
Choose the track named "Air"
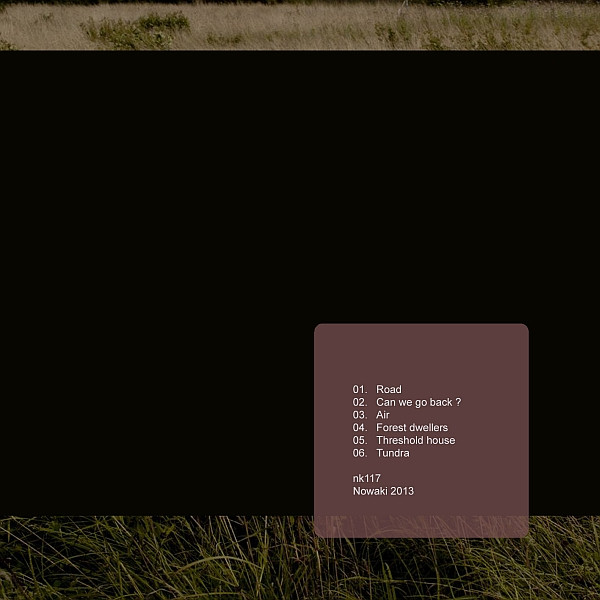coord(382,415)
